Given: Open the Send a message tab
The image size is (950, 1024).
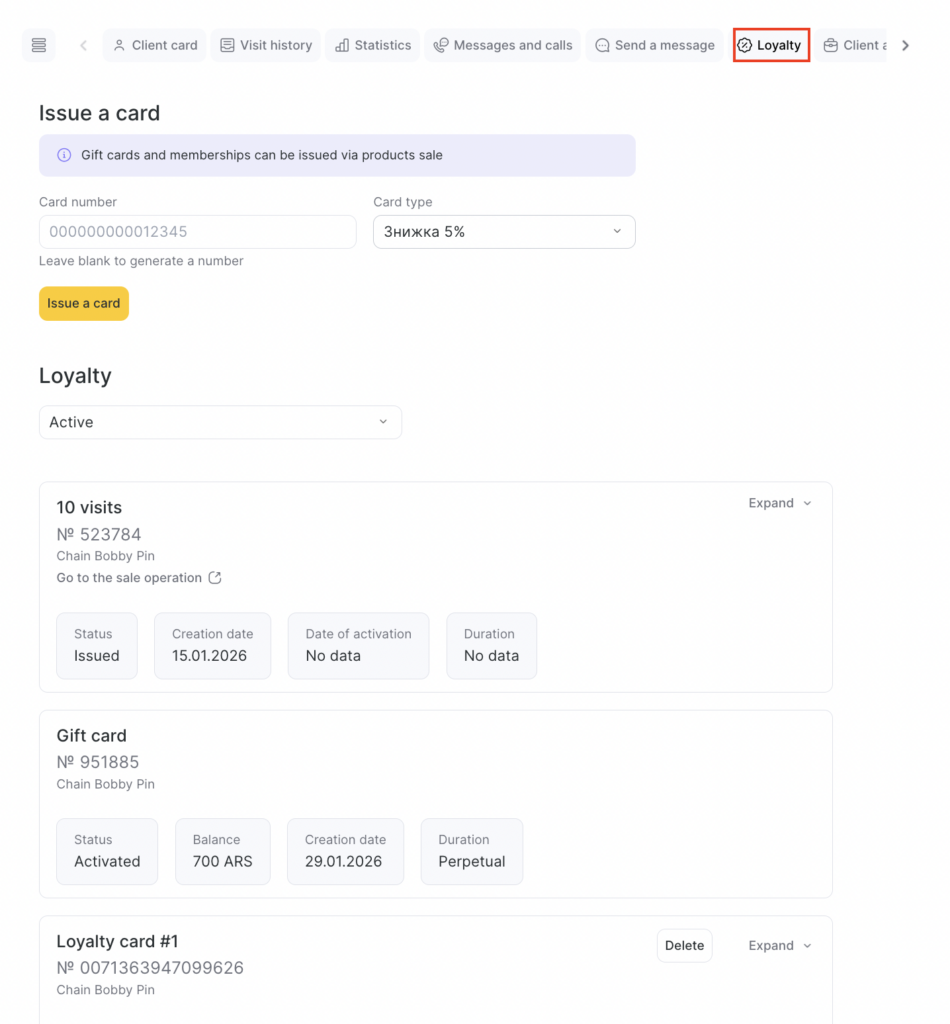Looking at the screenshot, I should point(654,45).
